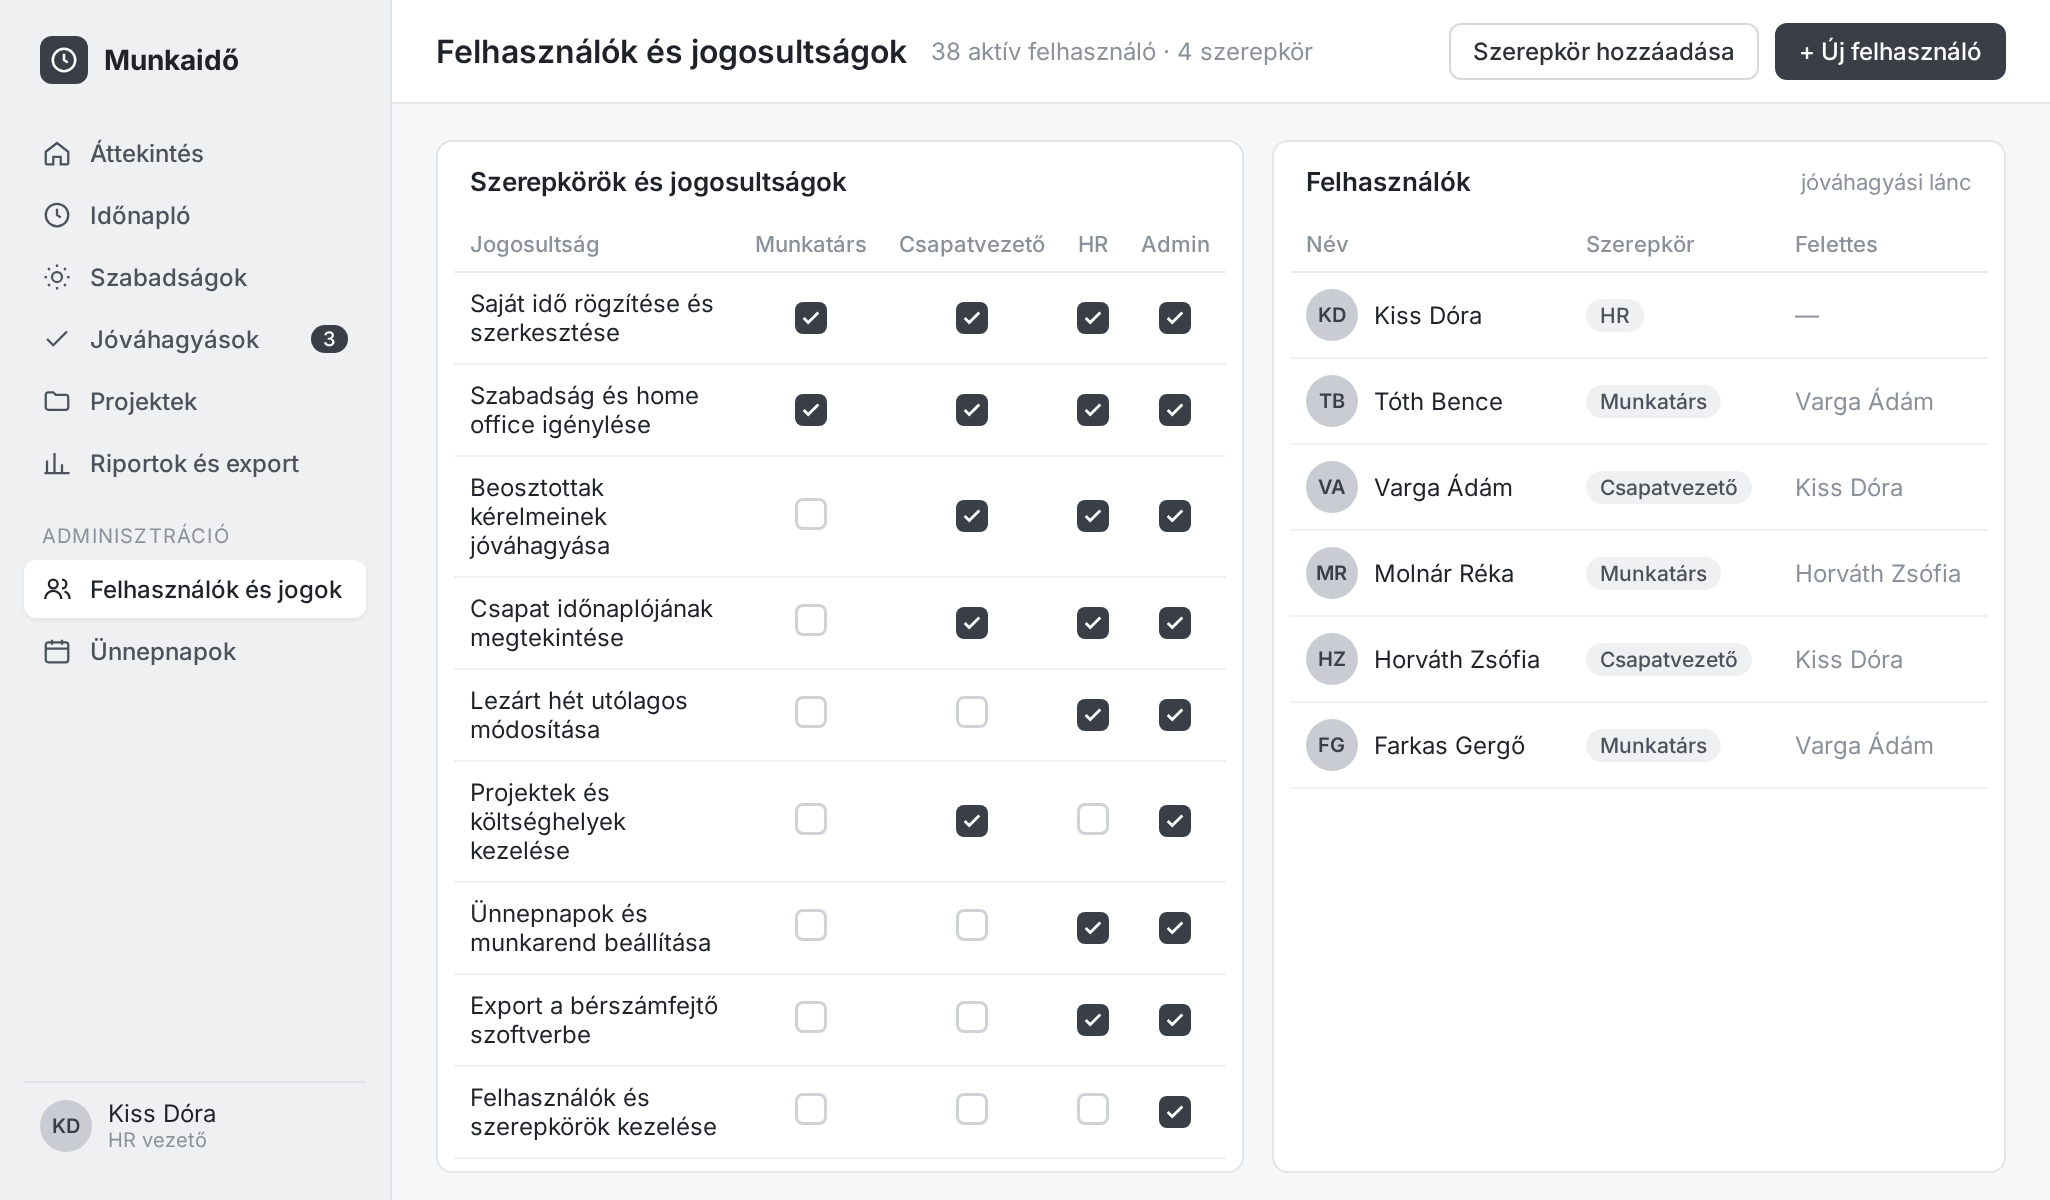This screenshot has width=2050, height=1200.
Task: Click the Admin column header
Action: tap(1175, 244)
